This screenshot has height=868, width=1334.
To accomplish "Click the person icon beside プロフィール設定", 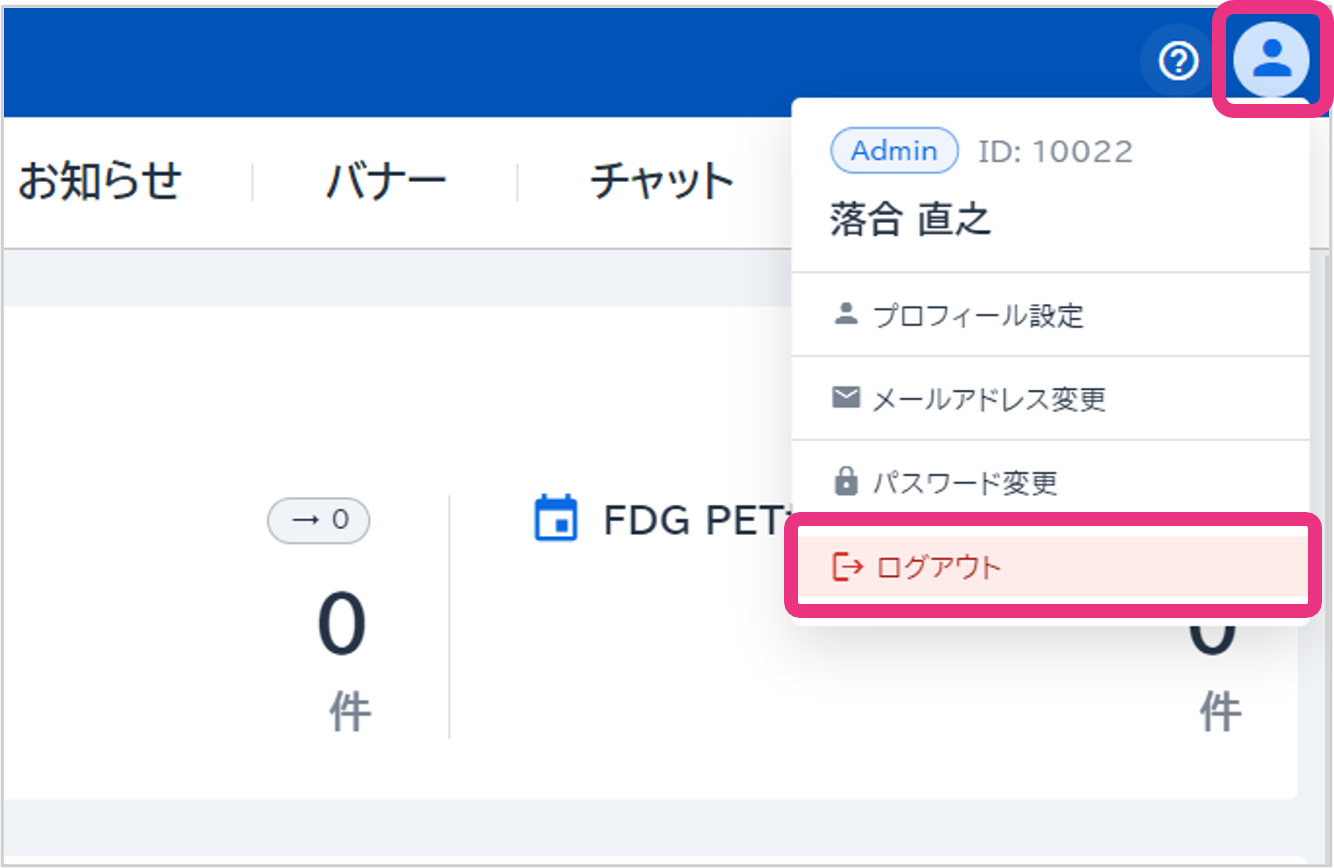I will coord(846,315).
